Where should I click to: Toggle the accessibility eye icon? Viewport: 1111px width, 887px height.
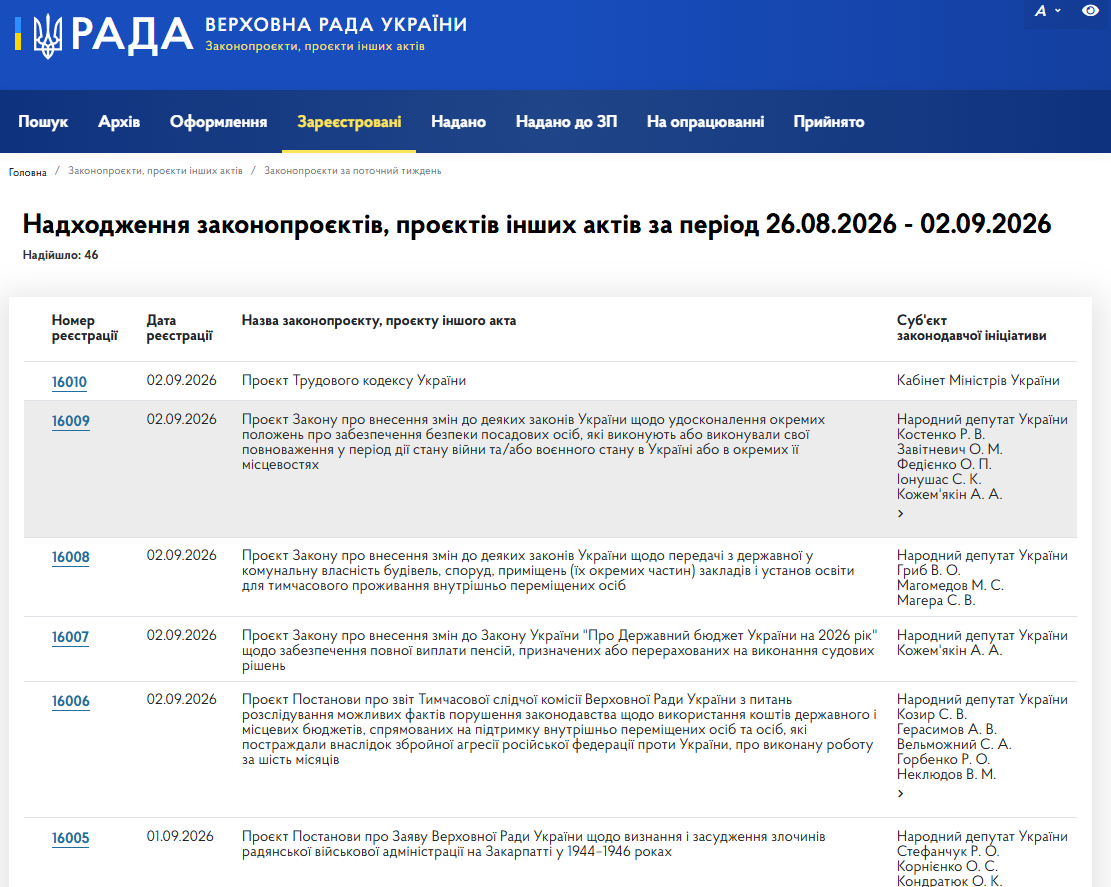point(1090,11)
